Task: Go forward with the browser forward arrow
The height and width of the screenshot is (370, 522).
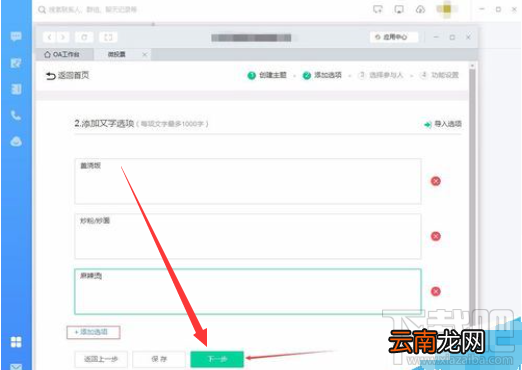Action: click(x=63, y=37)
